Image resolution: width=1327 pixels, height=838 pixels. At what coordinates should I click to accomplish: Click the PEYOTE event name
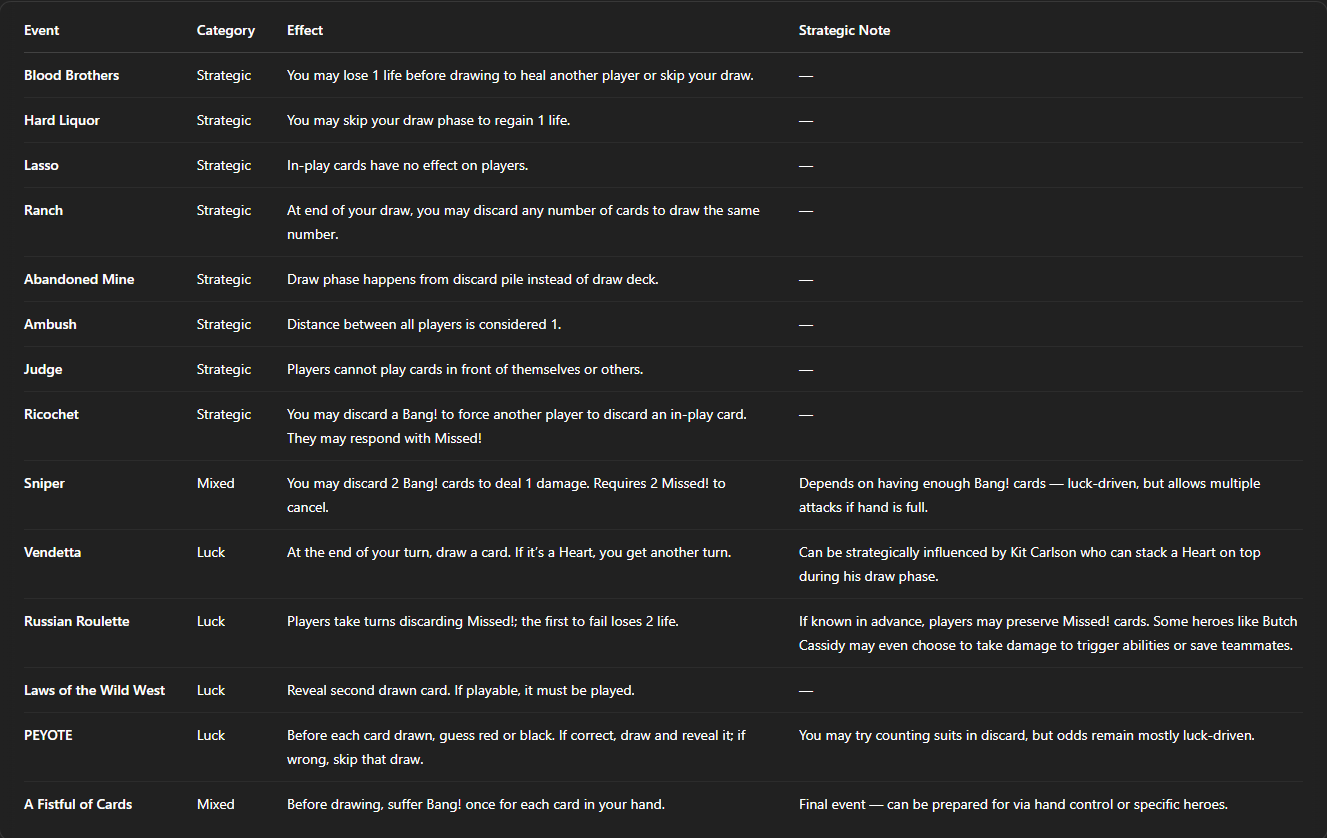[x=48, y=735]
